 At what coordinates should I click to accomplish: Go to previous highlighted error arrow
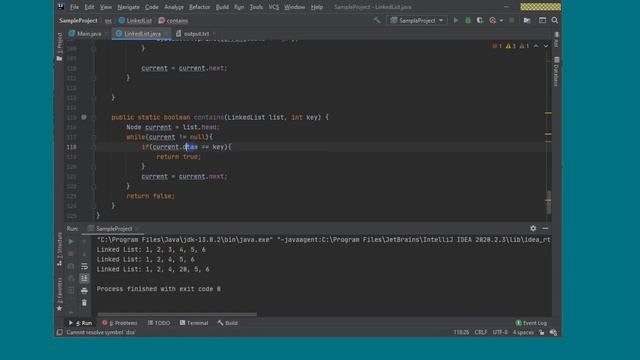tap(536, 46)
